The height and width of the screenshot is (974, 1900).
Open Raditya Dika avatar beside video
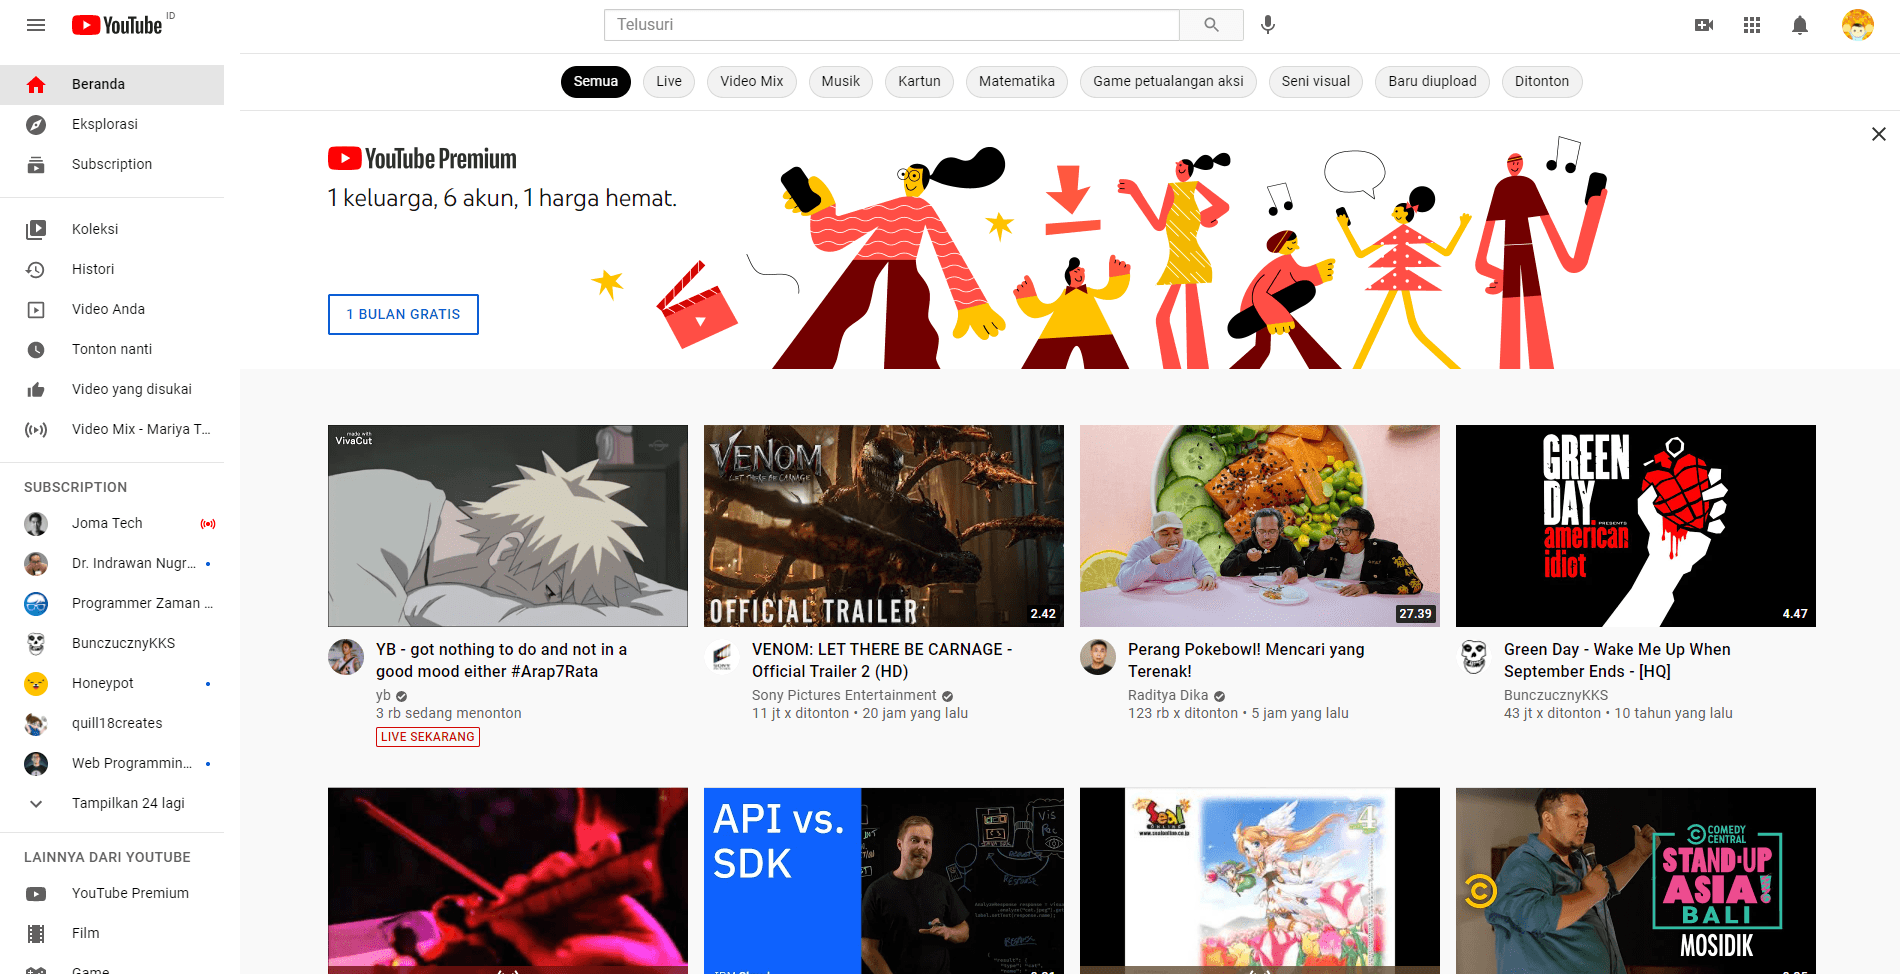(x=1098, y=657)
